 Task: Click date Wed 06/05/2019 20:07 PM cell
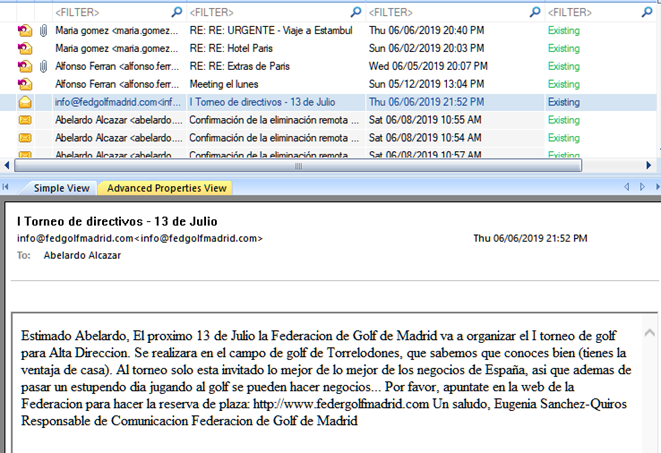point(428,66)
